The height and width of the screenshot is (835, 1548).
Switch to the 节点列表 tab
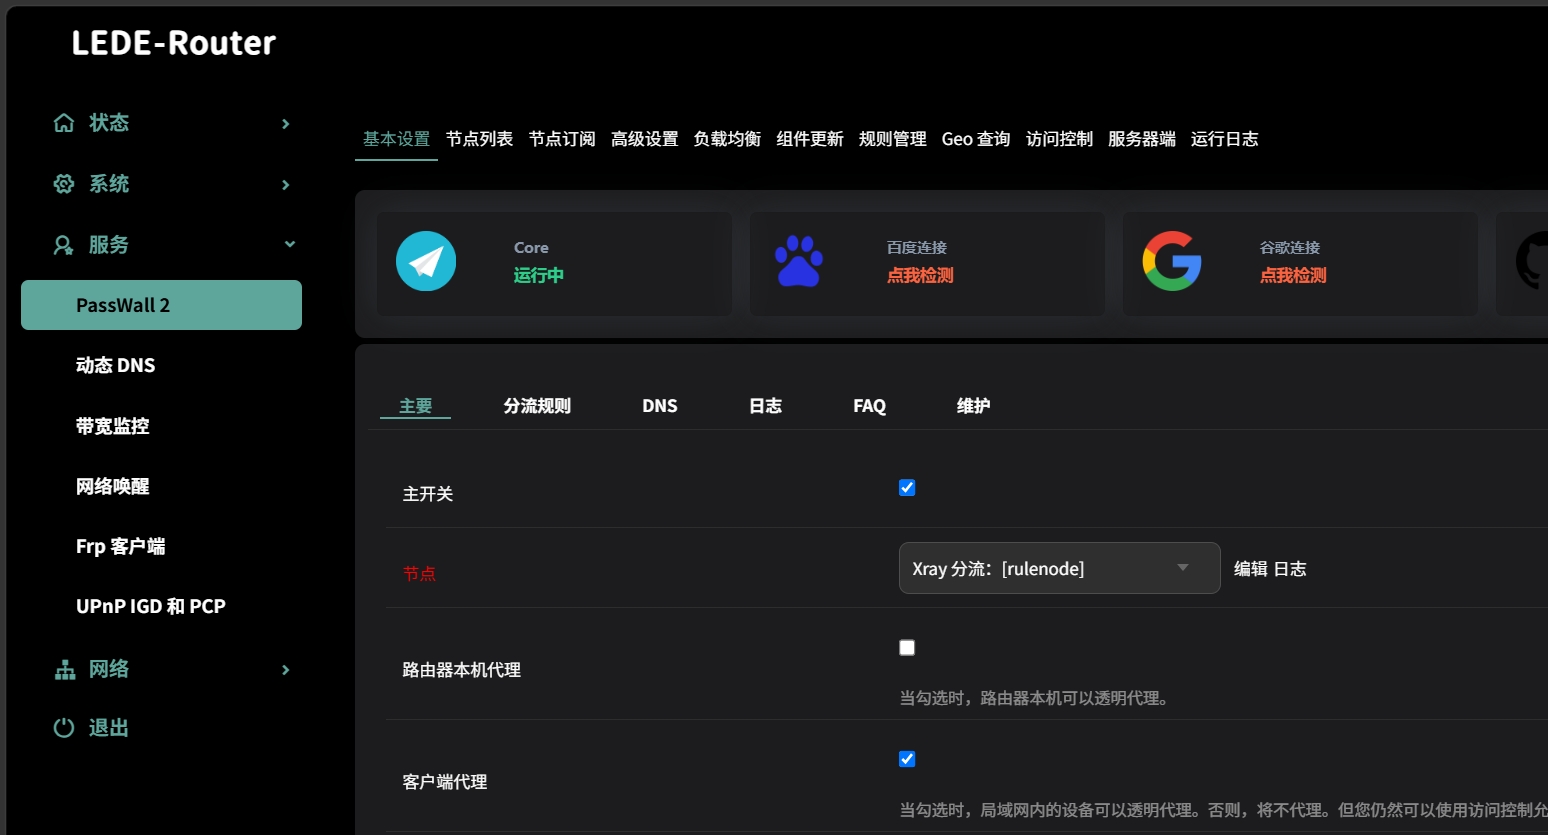click(x=480, y=139)
